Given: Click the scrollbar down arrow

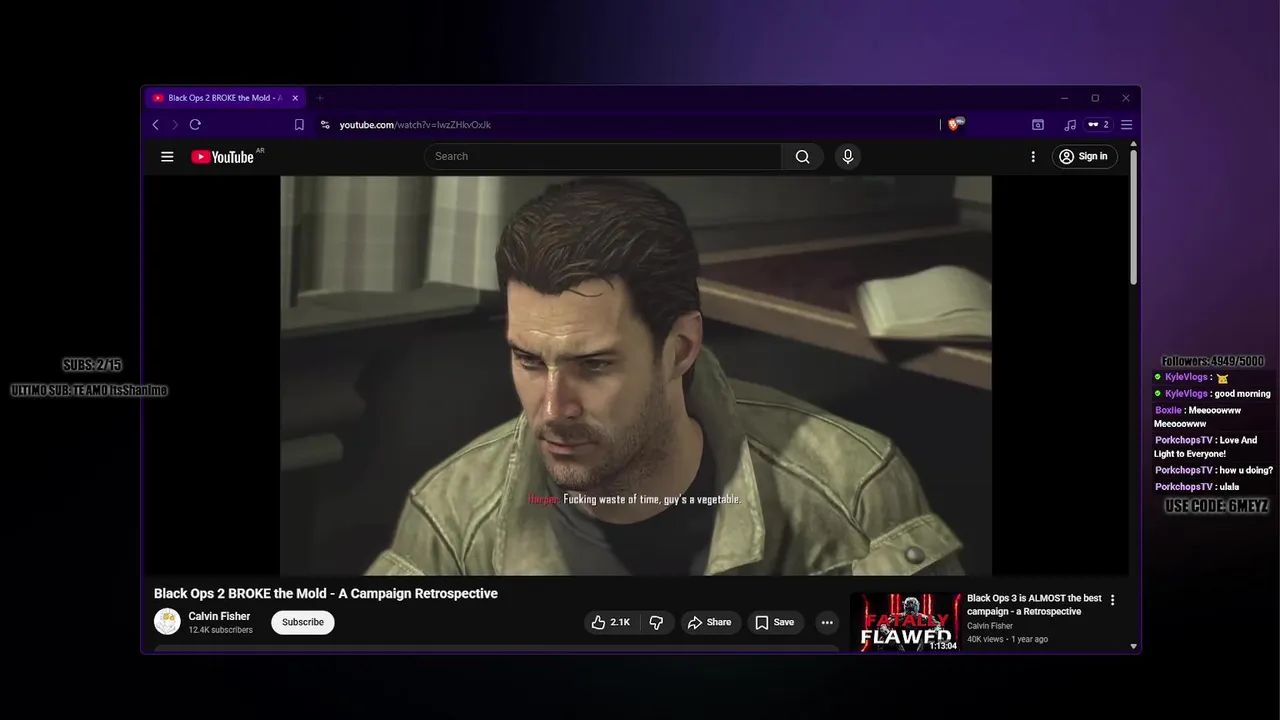Looking at the screenshot, I should pos(1133,647).
